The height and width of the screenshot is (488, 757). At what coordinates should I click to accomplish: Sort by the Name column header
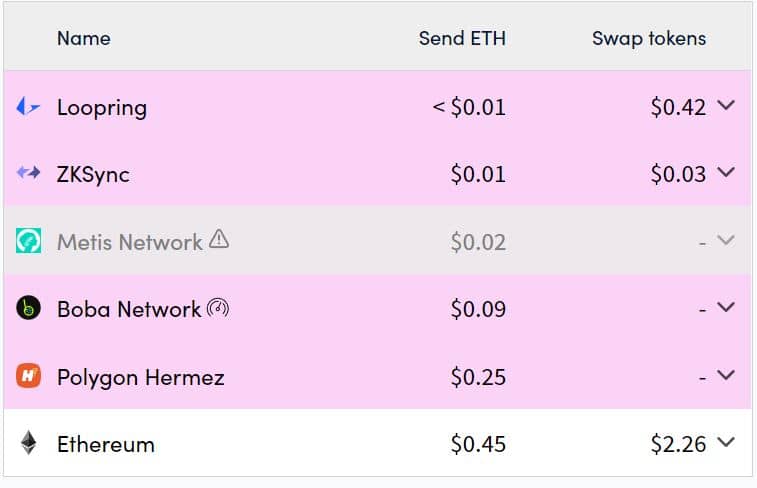(x=83, y=38)
